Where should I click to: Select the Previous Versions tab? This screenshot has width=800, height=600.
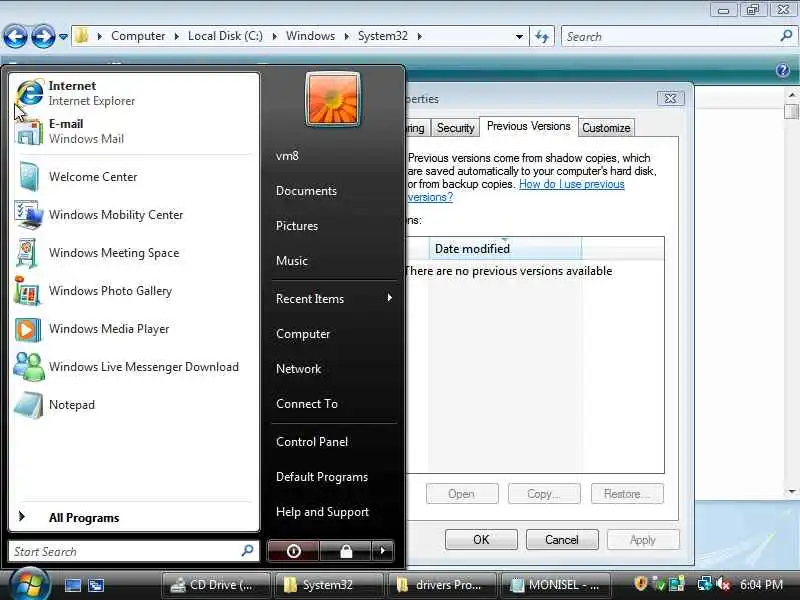(529, 126)
